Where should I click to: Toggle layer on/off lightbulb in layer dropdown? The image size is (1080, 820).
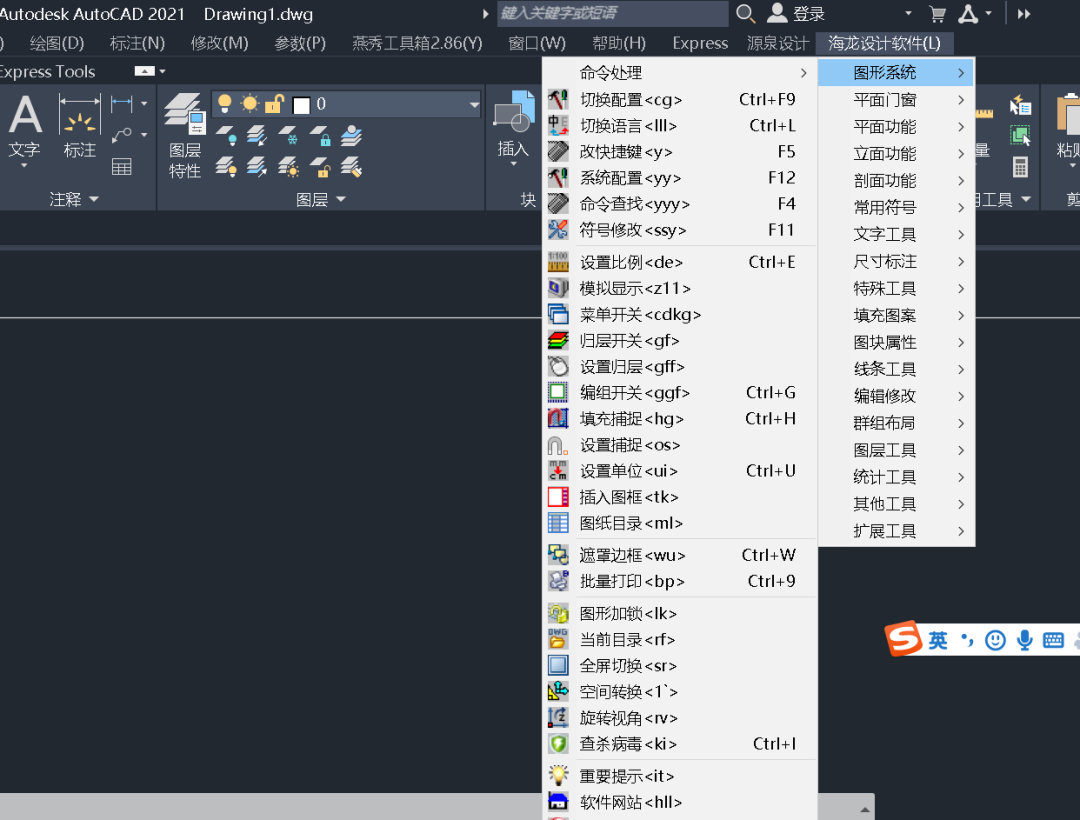(225, 104)
